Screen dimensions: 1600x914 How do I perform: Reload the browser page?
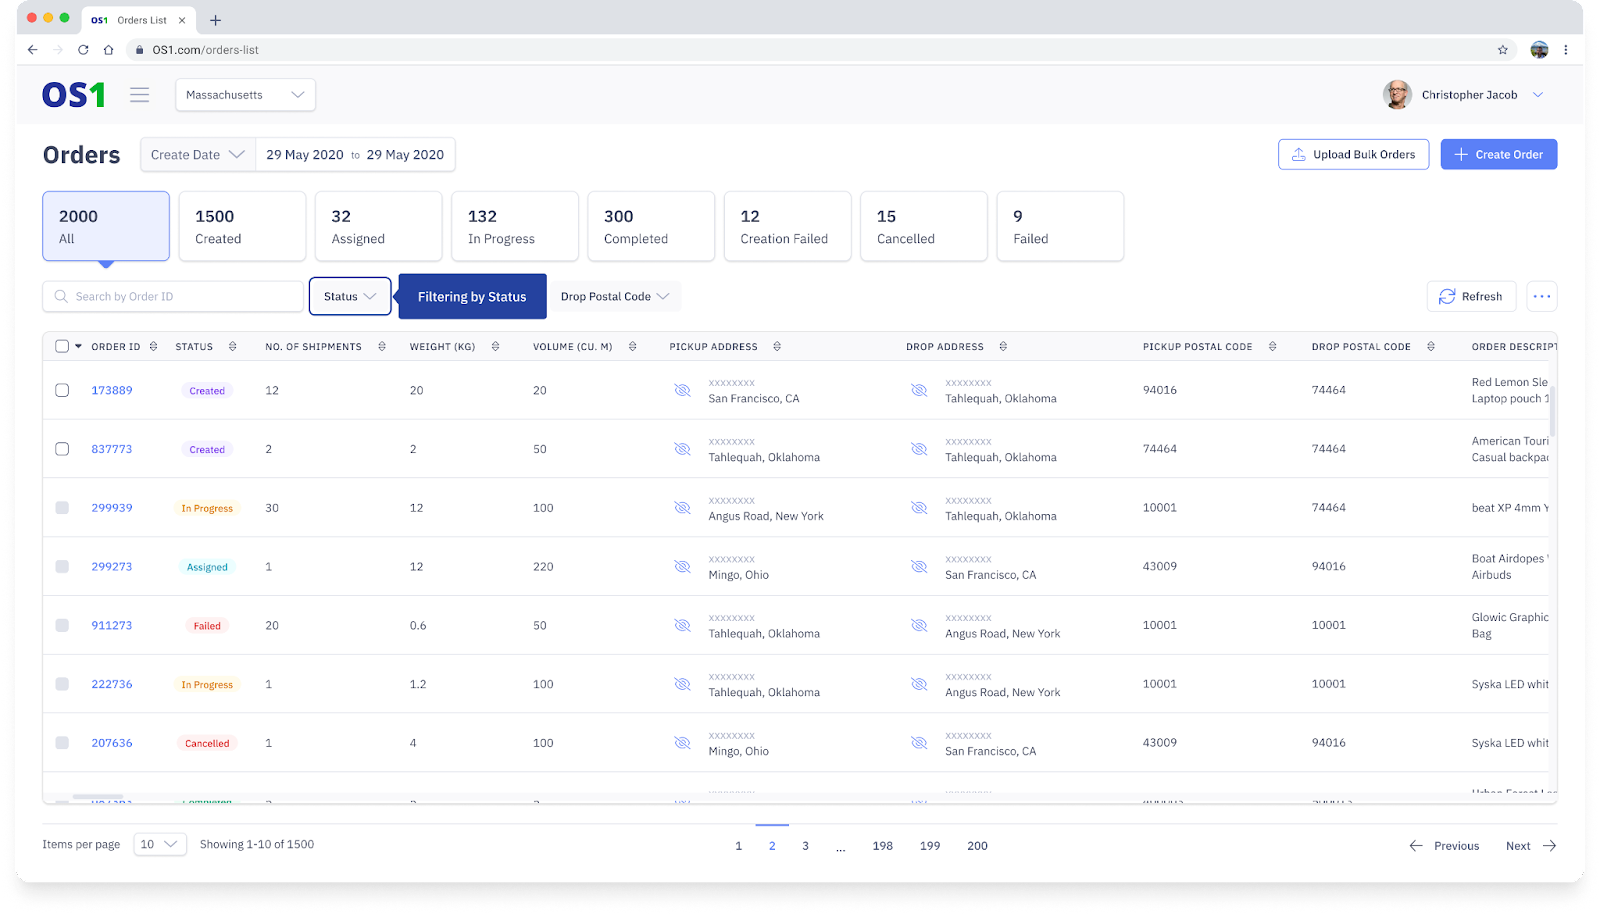(x=83, y=50)
